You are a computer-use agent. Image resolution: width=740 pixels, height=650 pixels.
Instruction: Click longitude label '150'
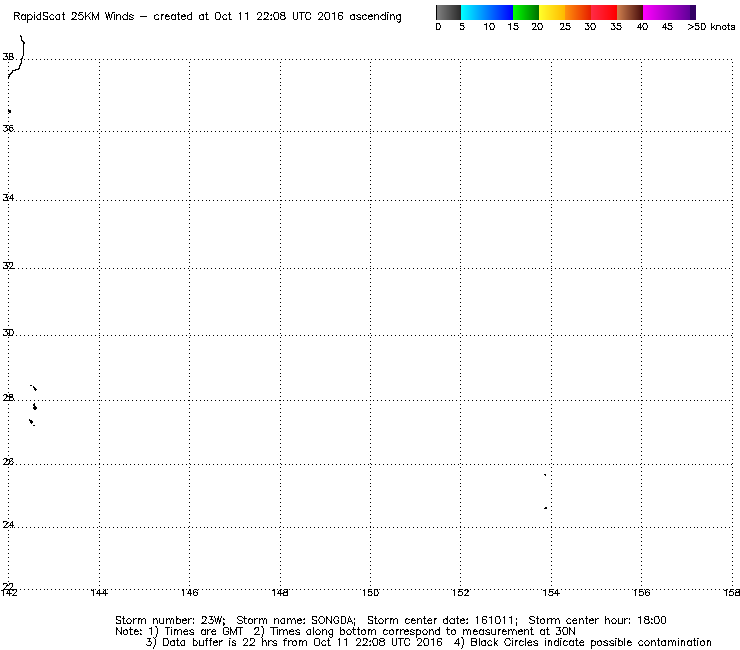pos(370,592)
